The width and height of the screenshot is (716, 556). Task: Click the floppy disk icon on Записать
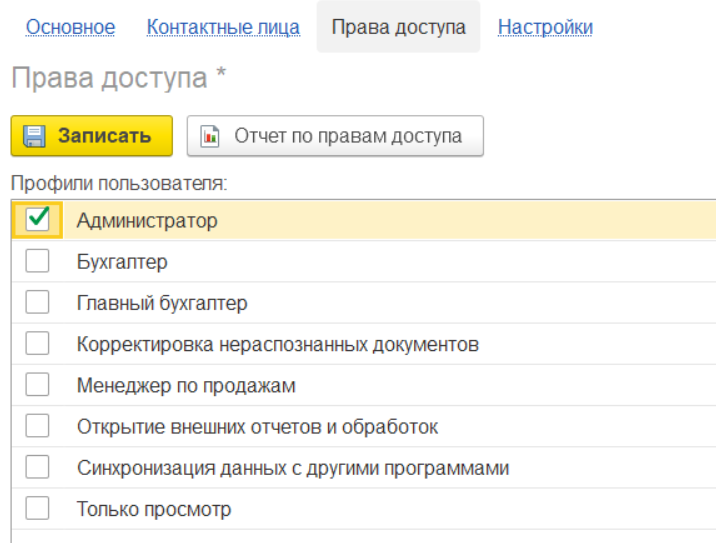(x=35, y=136)
